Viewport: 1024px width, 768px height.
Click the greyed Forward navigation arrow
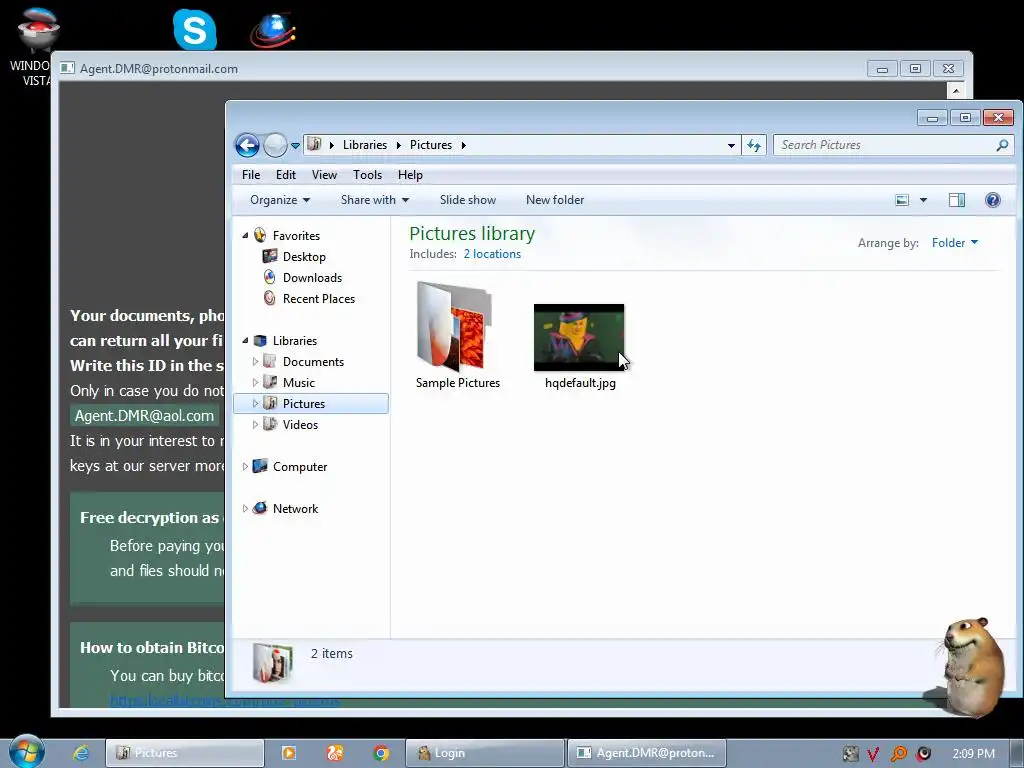tap(275, 145)
